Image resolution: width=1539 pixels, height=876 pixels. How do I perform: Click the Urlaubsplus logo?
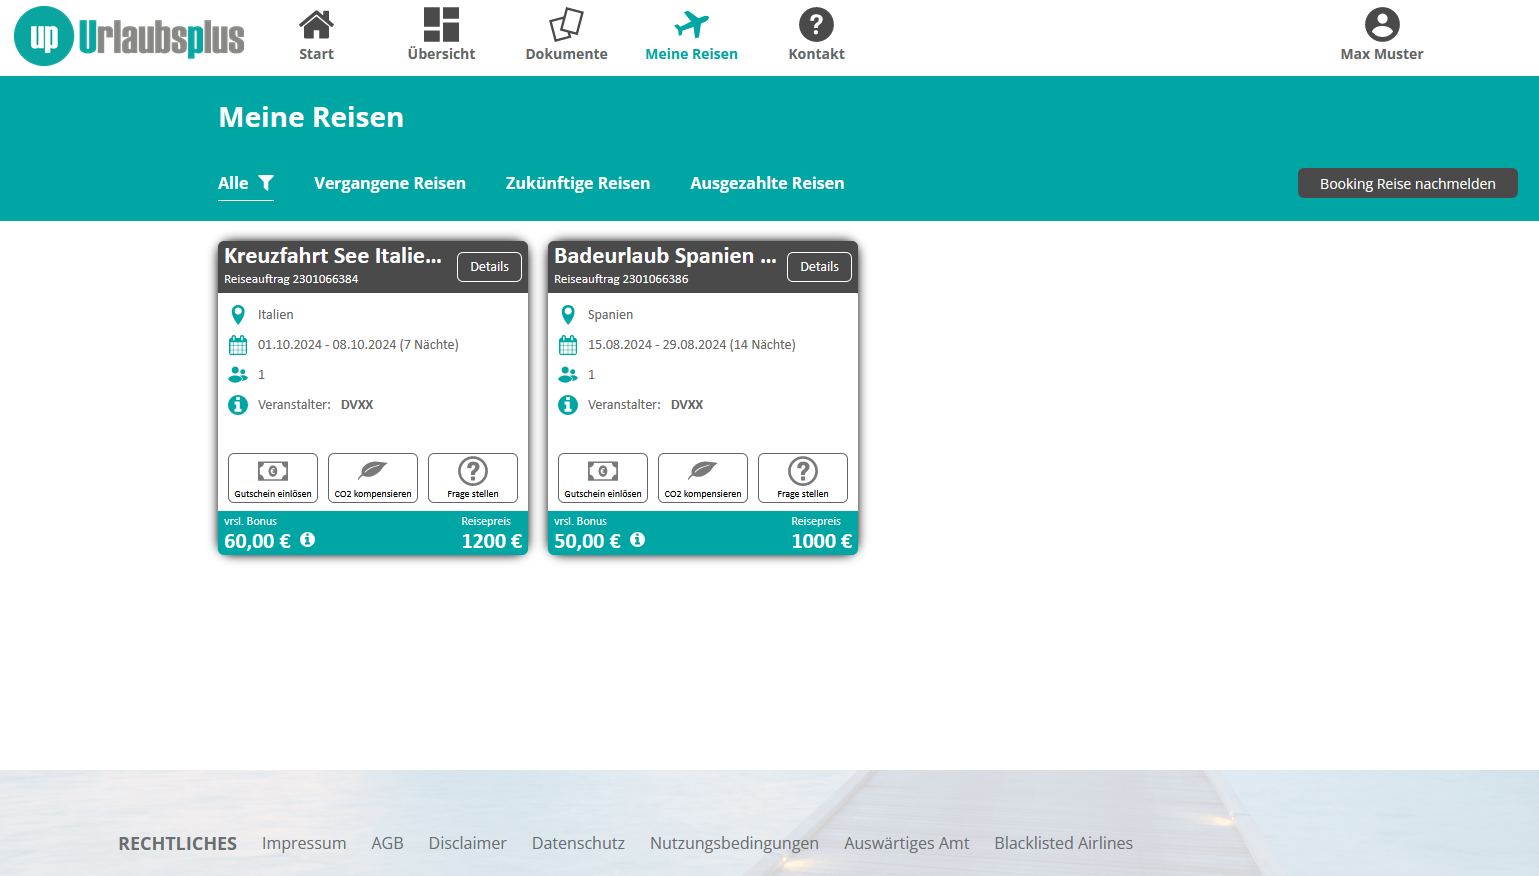129,37
